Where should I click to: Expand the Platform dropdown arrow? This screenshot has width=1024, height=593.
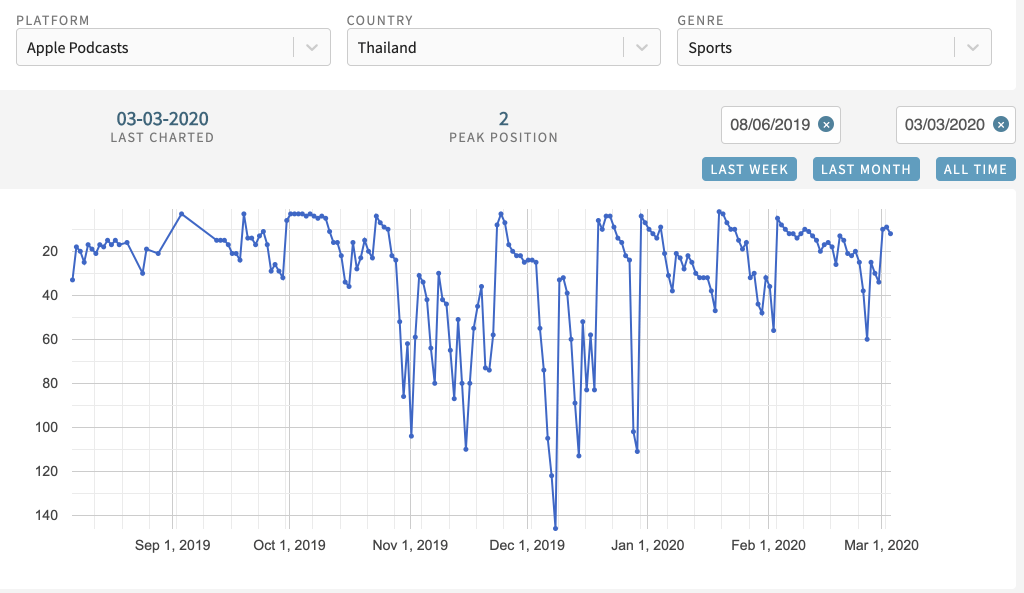312,47
